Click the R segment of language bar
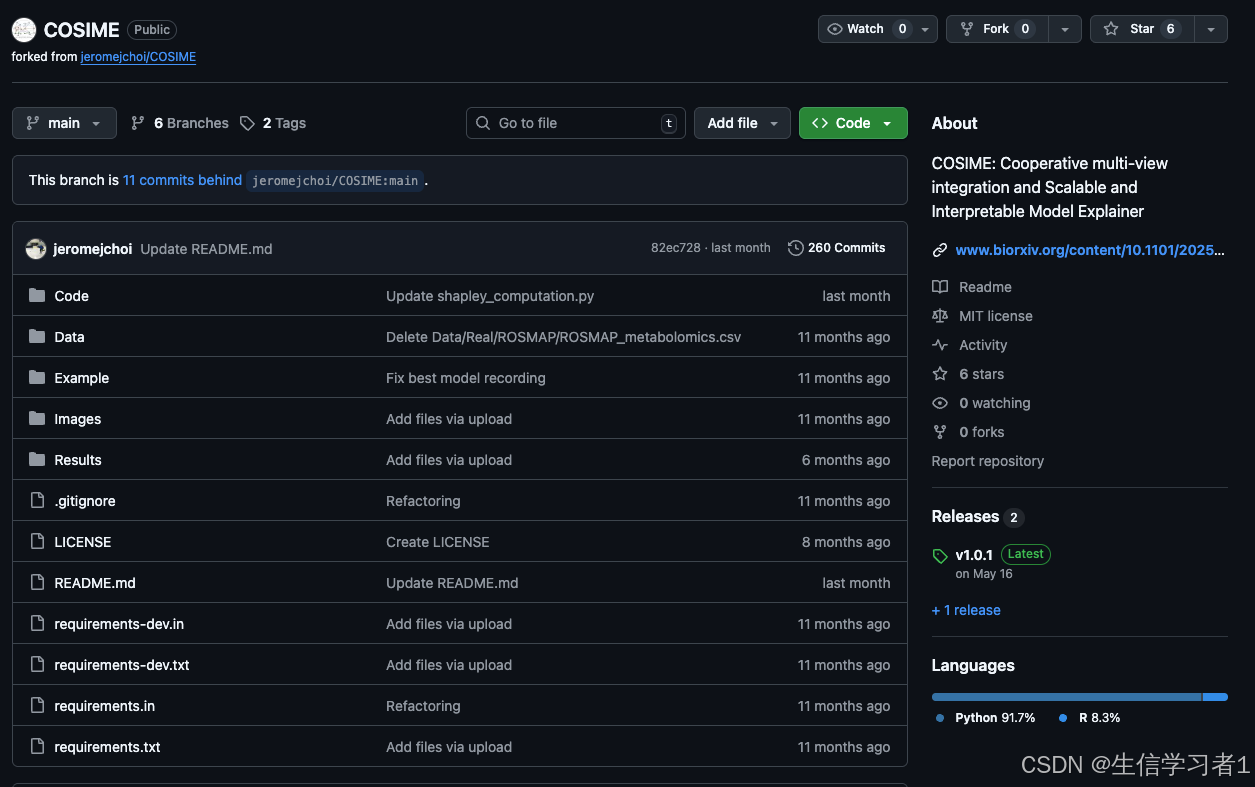The width and height of the screenshot is (1255, 787). point(1215,697)
